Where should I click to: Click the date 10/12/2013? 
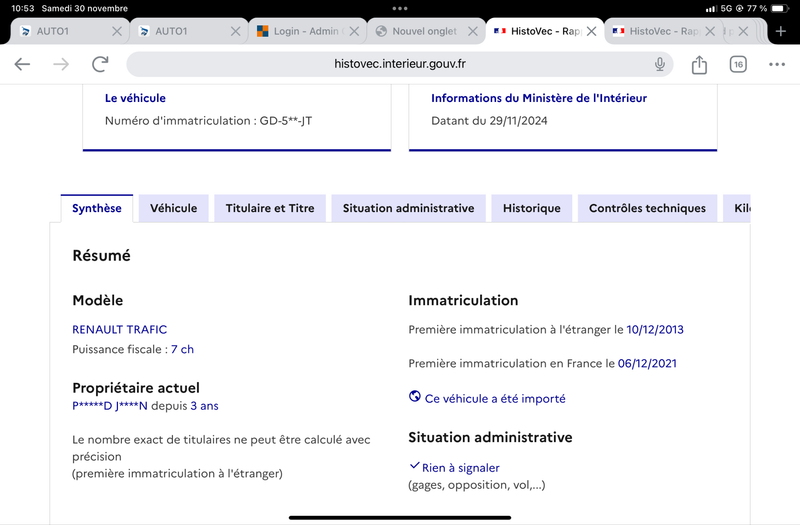(655, 330)
